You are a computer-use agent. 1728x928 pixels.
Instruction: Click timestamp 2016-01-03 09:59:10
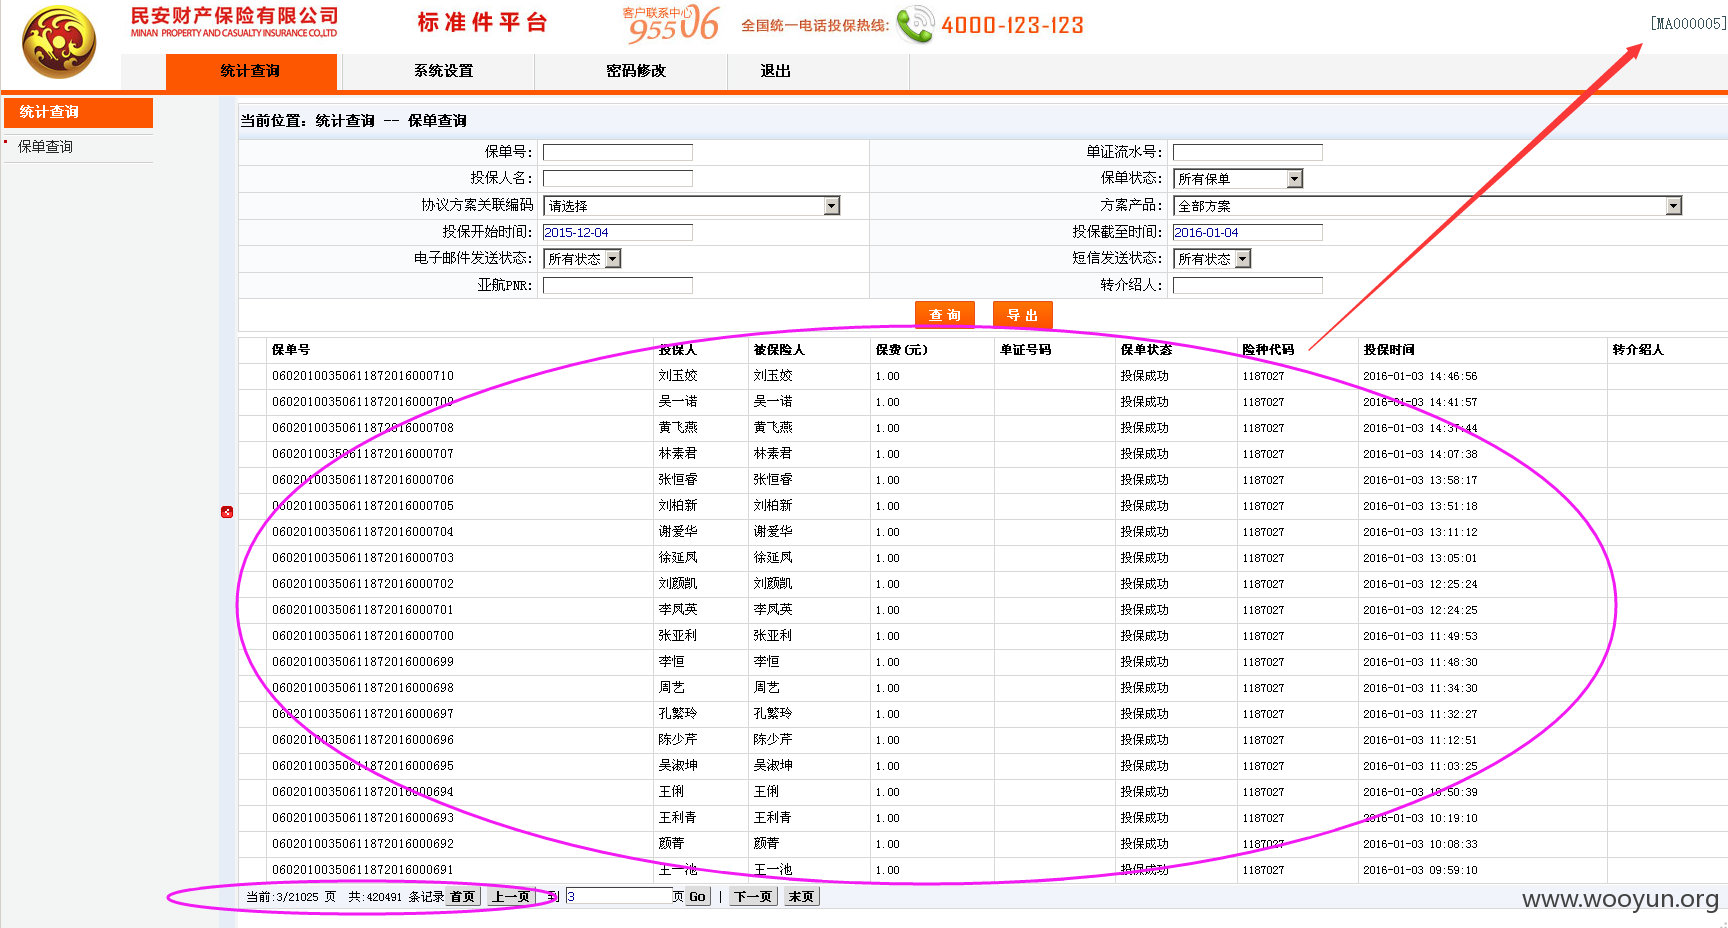click(1420, 870)
